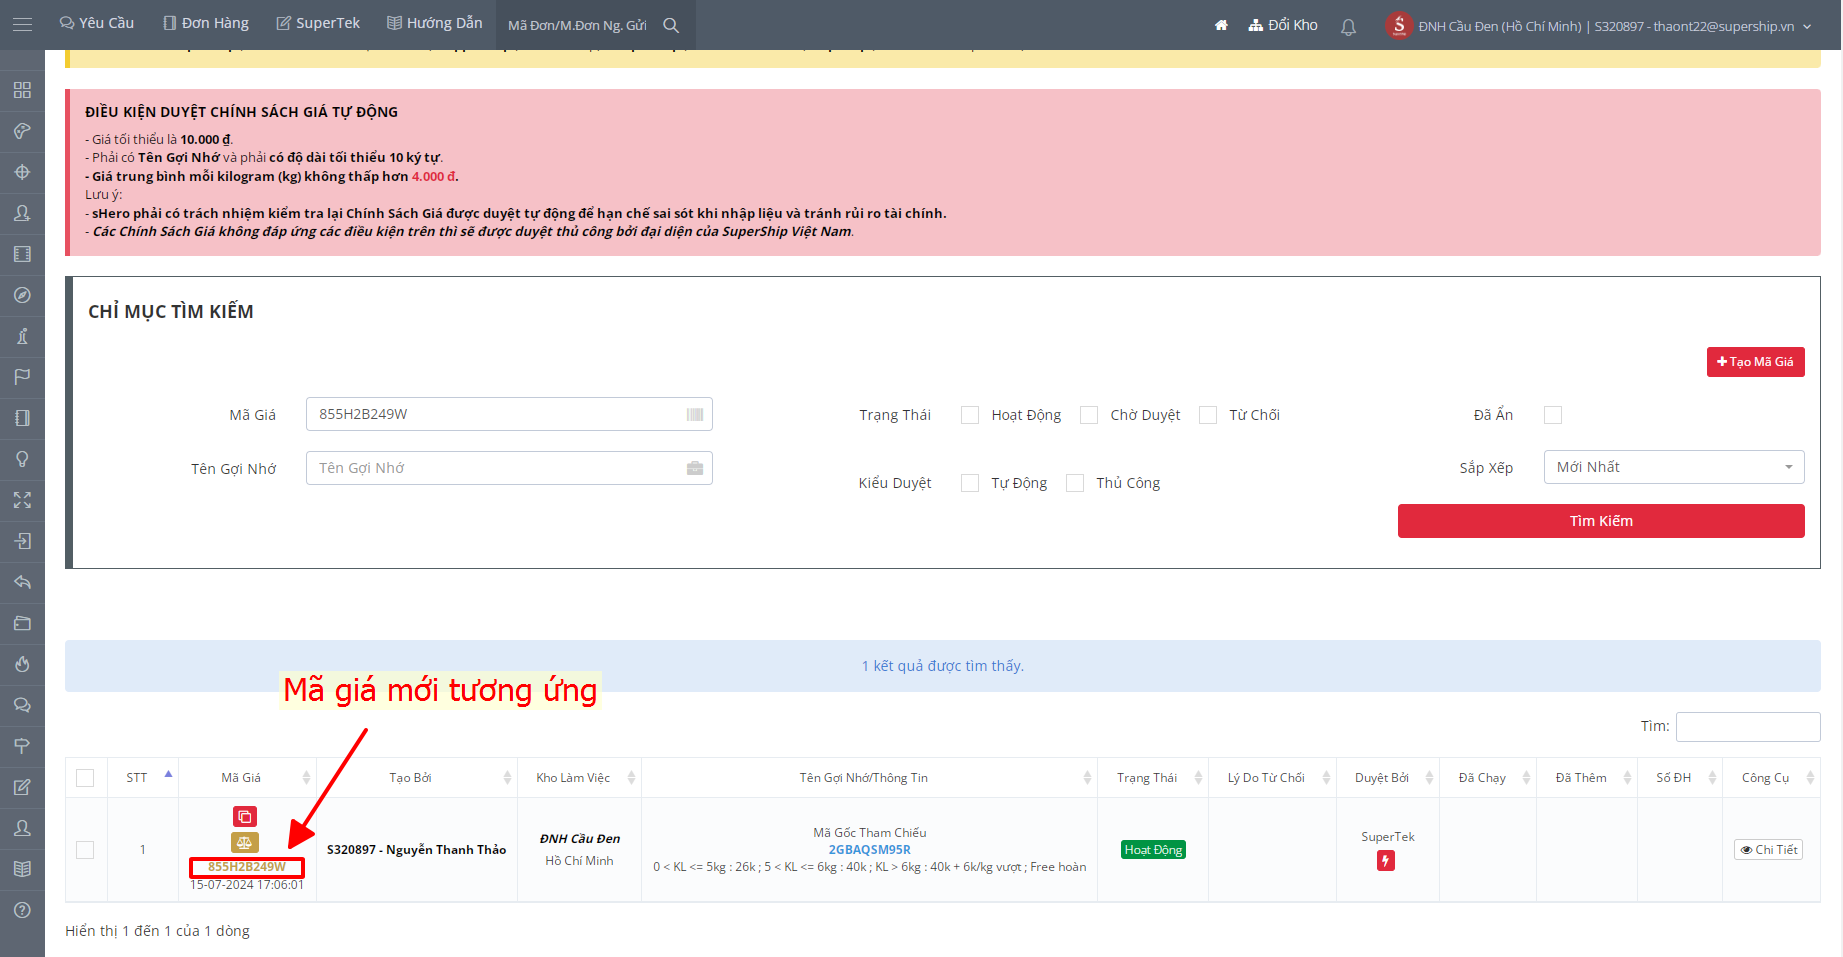
Task: Click the light bulb icon in sidebar
Action: (22, 459)
